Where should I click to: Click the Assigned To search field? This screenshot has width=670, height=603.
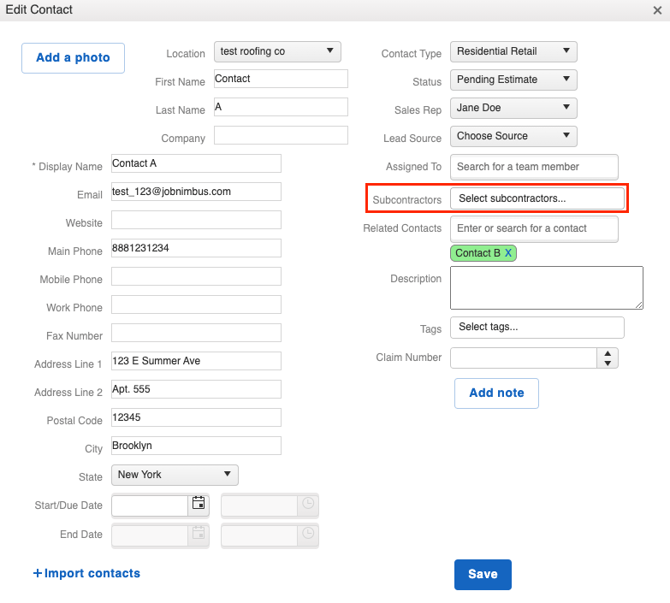(534, 167)
